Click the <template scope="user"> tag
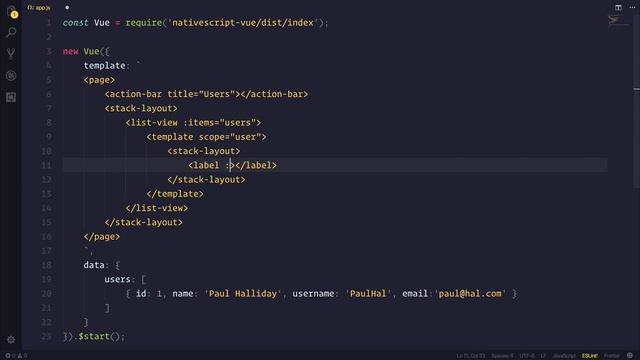This screenshot has width=640, height=360. (206, 137)
